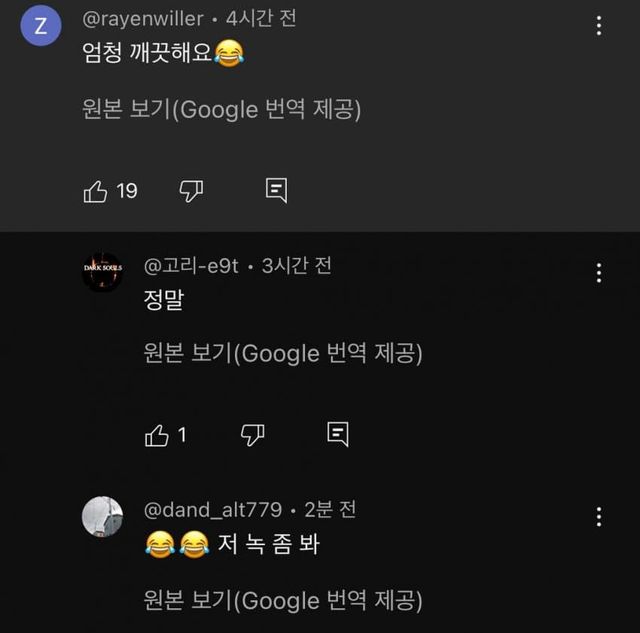This screenshot has width=640, height=633.
Task: Show original text of the 엄청 깨끗해요 comment
Action: [x=221, y=108]
